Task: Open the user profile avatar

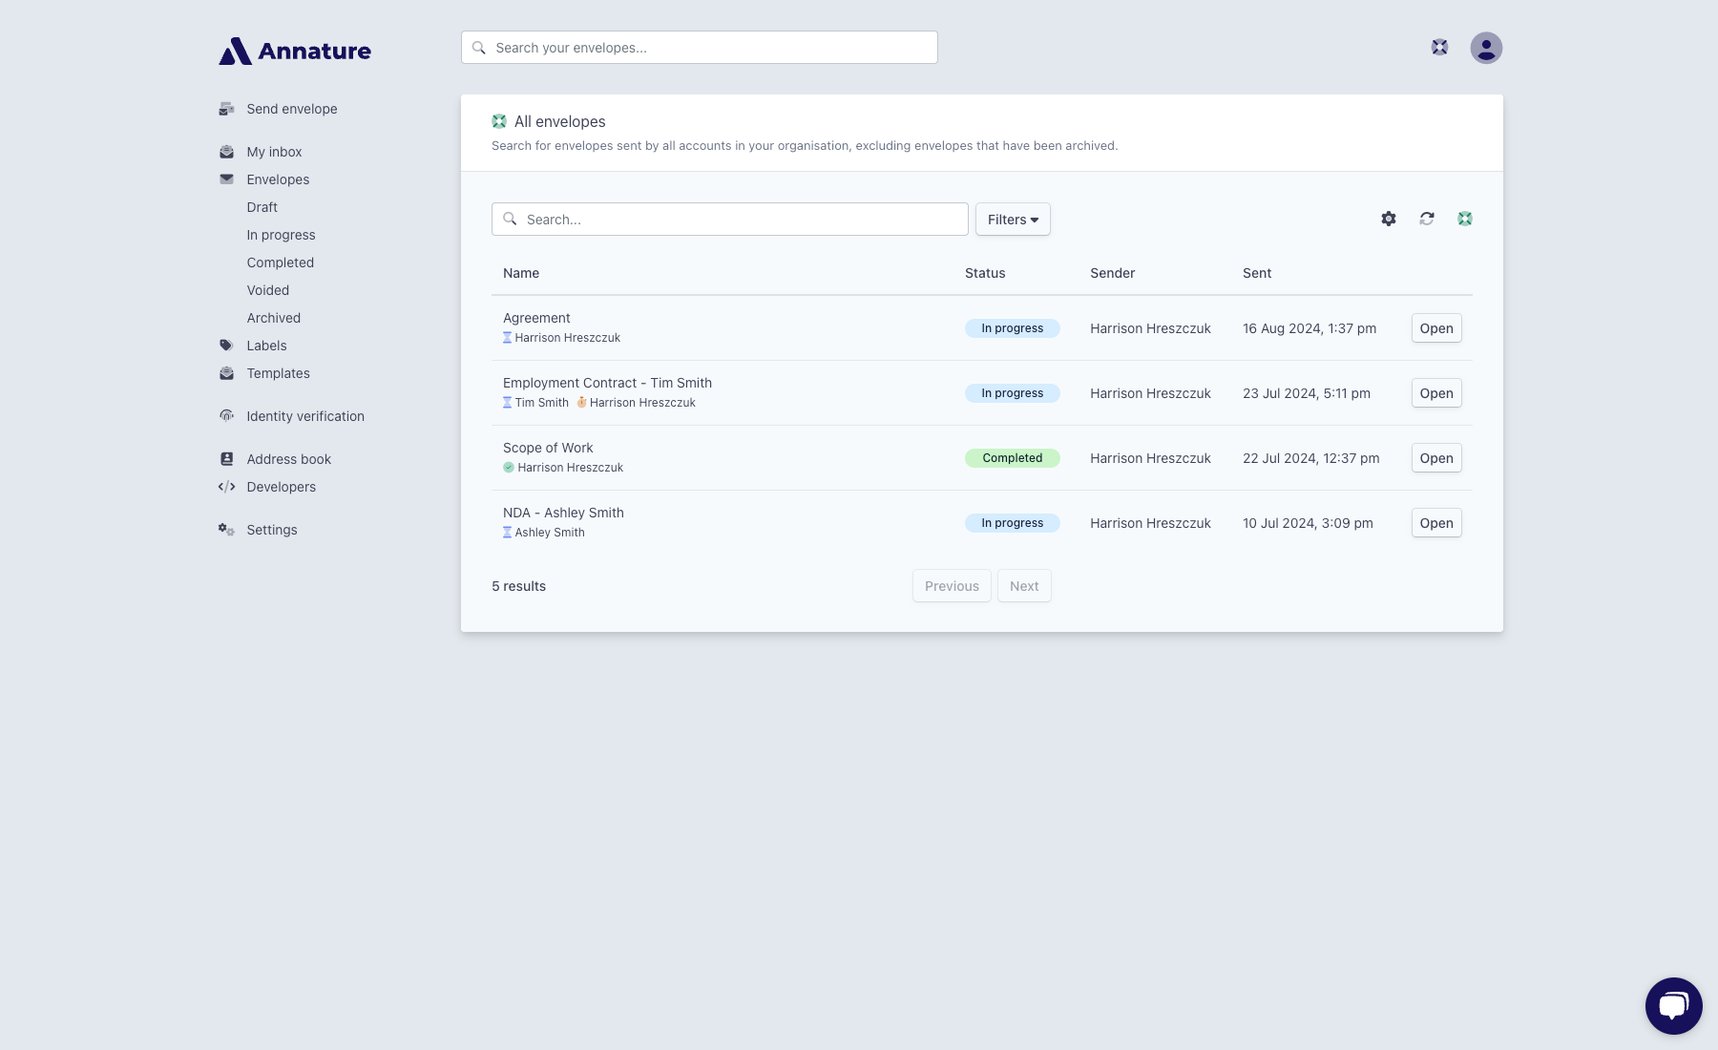Action: [1486, 48]
